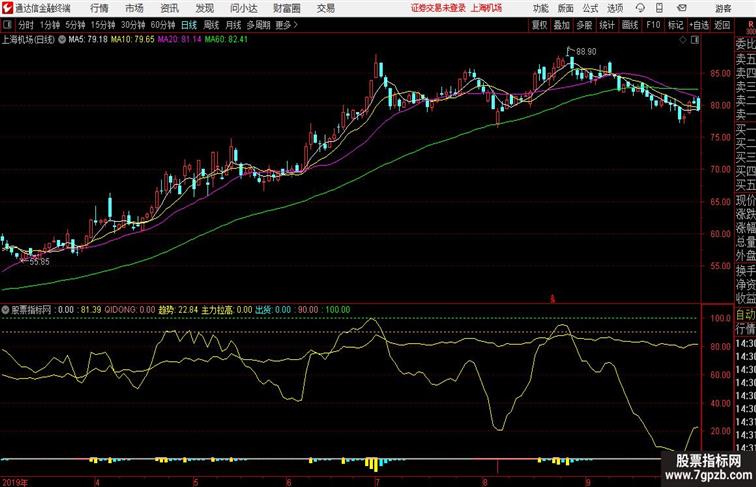Screen dimensions: 756x487
Task: Open the 选项 menu
Action: point(615,8)
